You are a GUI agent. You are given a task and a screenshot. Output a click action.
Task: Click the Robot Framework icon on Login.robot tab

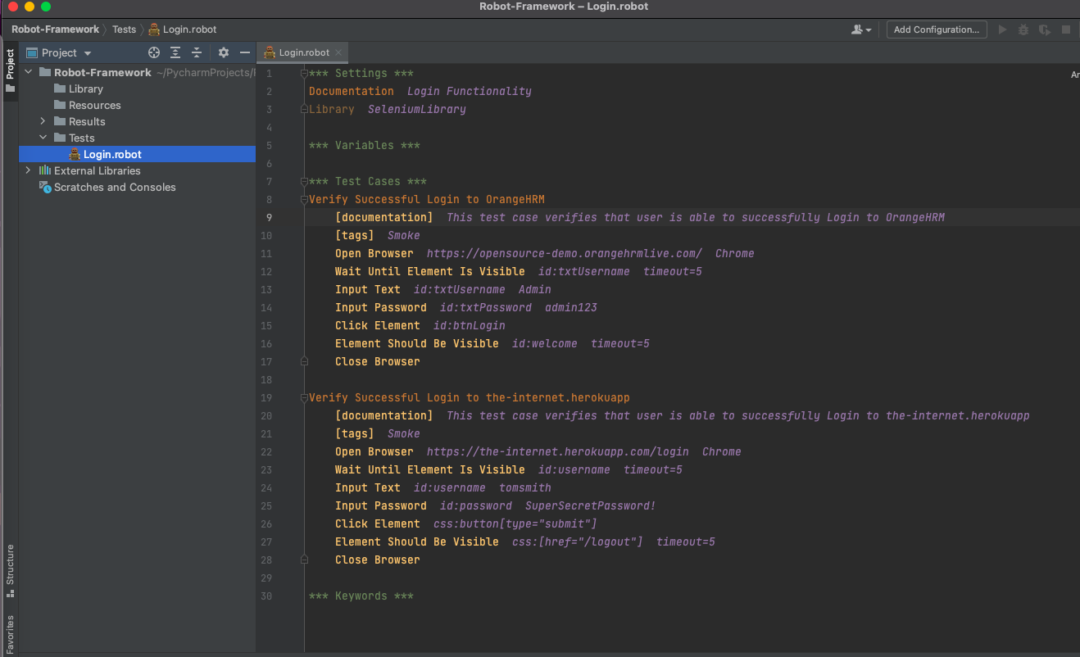[x=270, y=52]
